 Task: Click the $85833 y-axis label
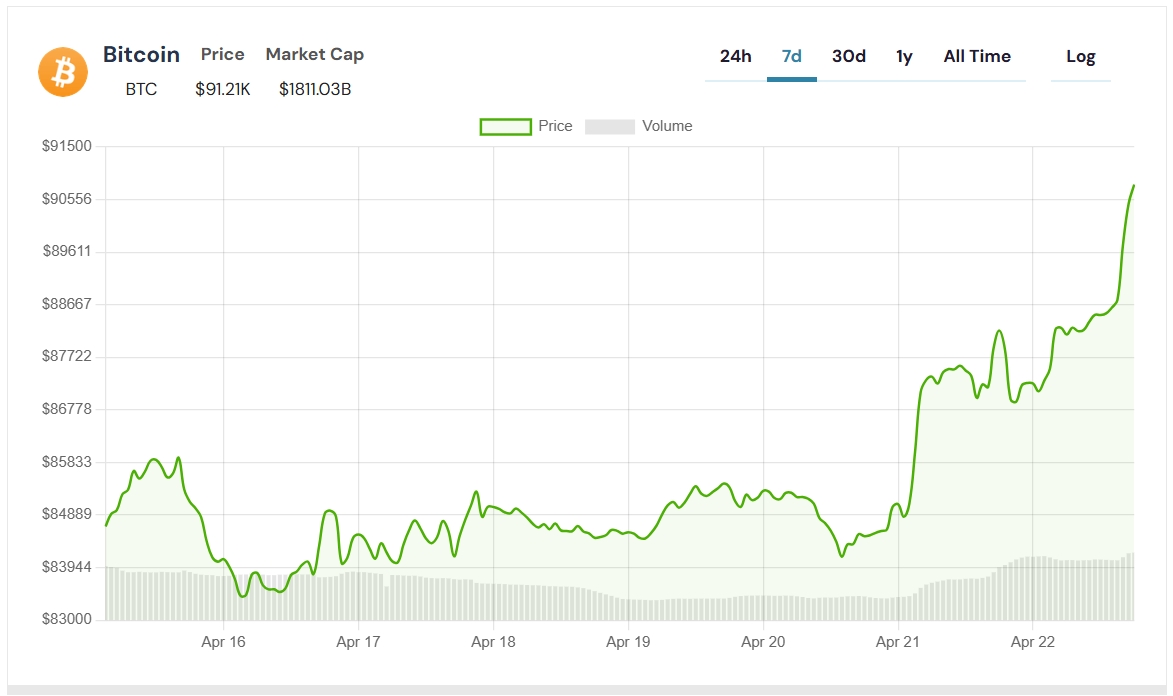[x=67, y=461]
